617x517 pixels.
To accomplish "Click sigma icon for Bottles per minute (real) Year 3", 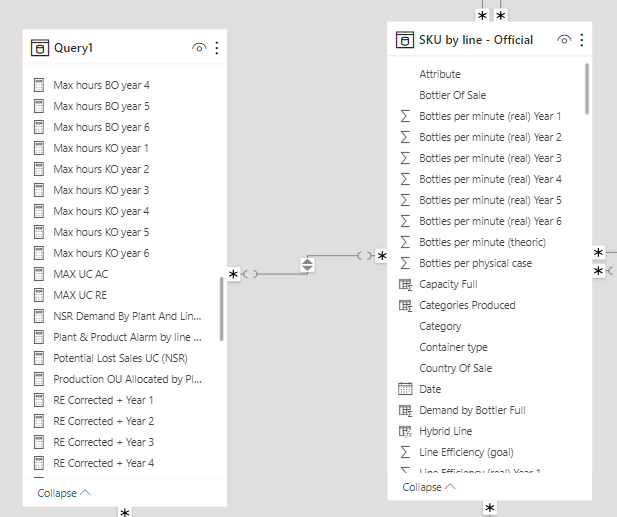I will [x=405, y=158].
